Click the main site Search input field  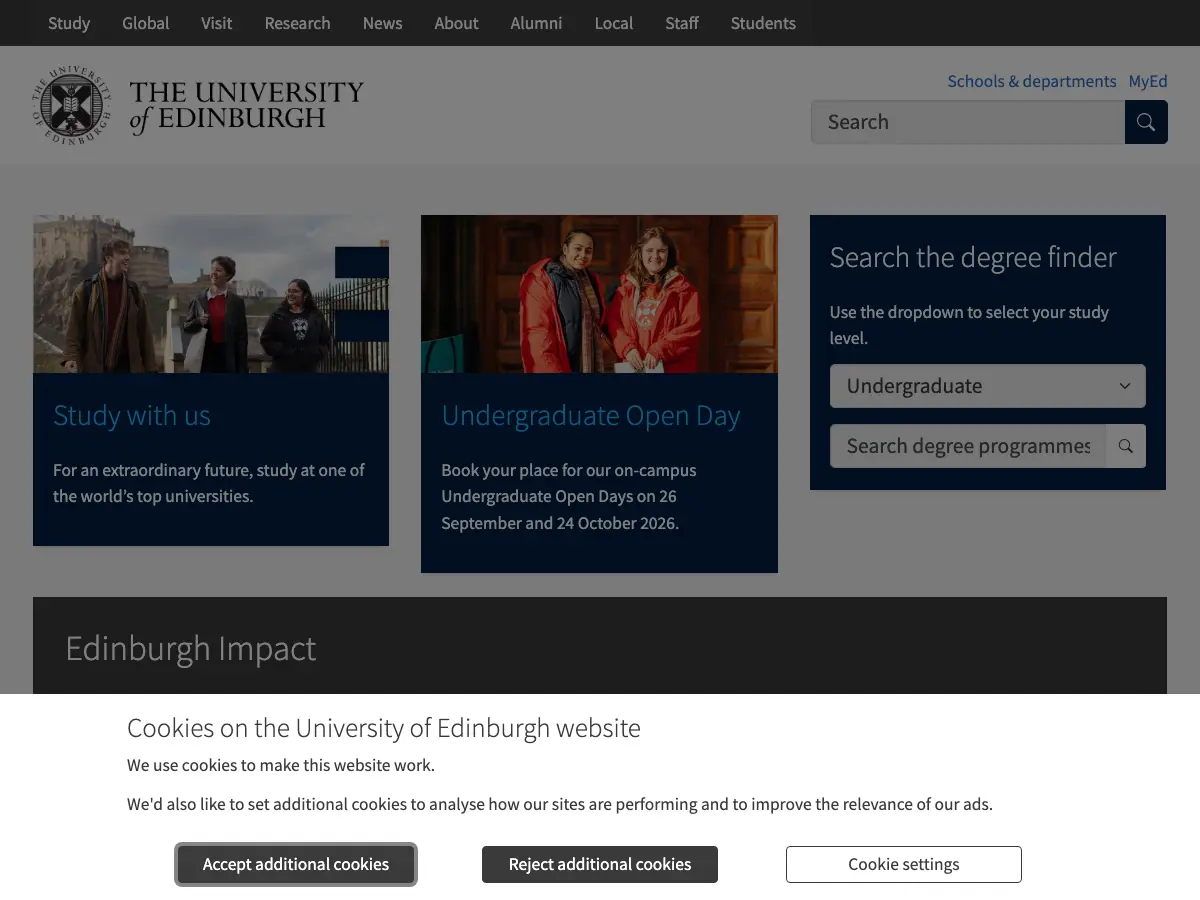968,122
